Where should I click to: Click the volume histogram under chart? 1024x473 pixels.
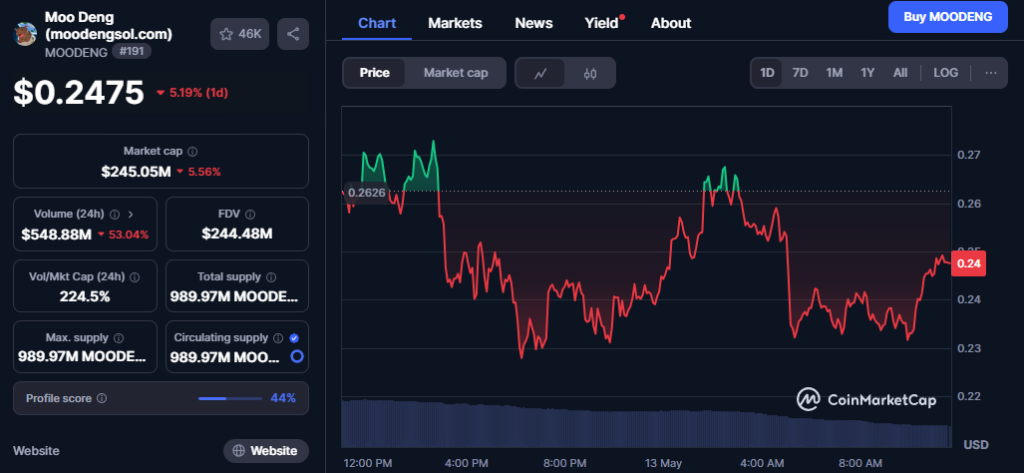[646, 423]
